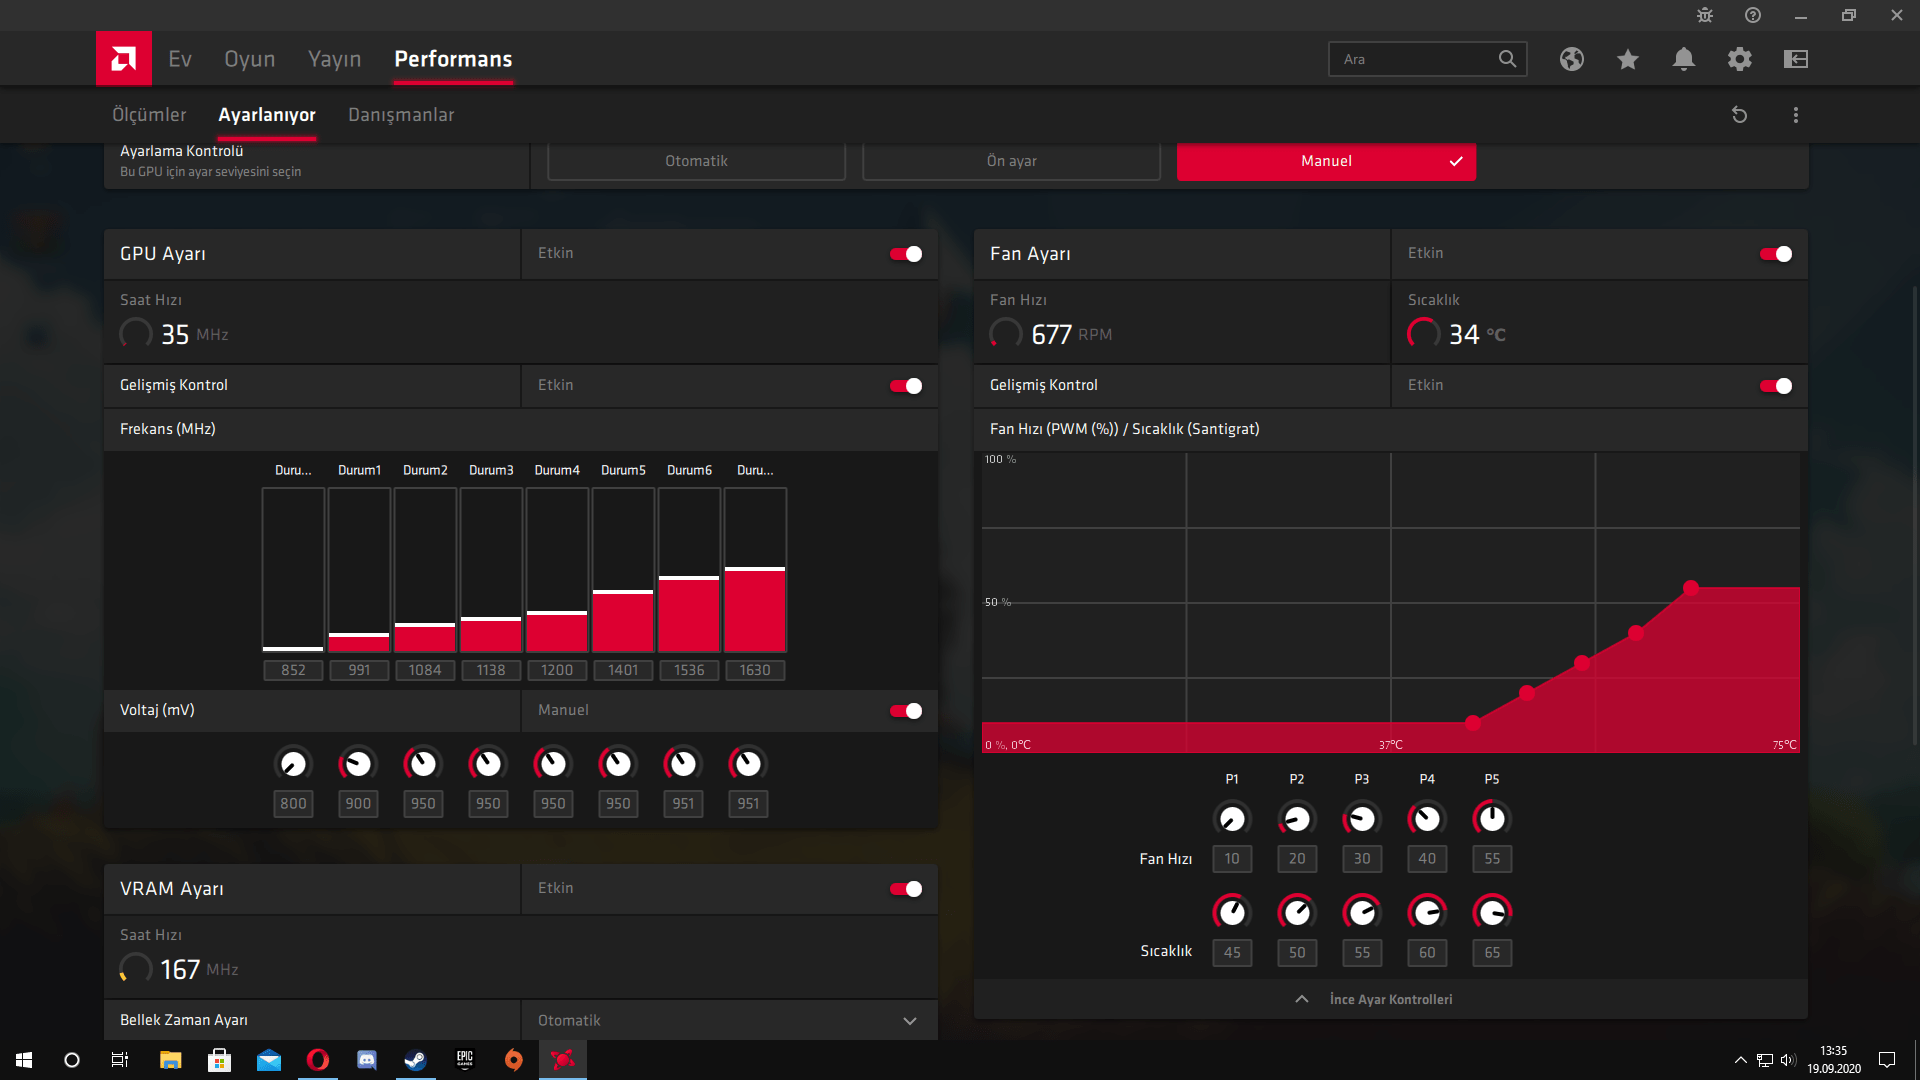Select Otomatik tuning mode
Image resolution: width=1920 pixels, height=1080 pixels.
[x=696, y=161]
